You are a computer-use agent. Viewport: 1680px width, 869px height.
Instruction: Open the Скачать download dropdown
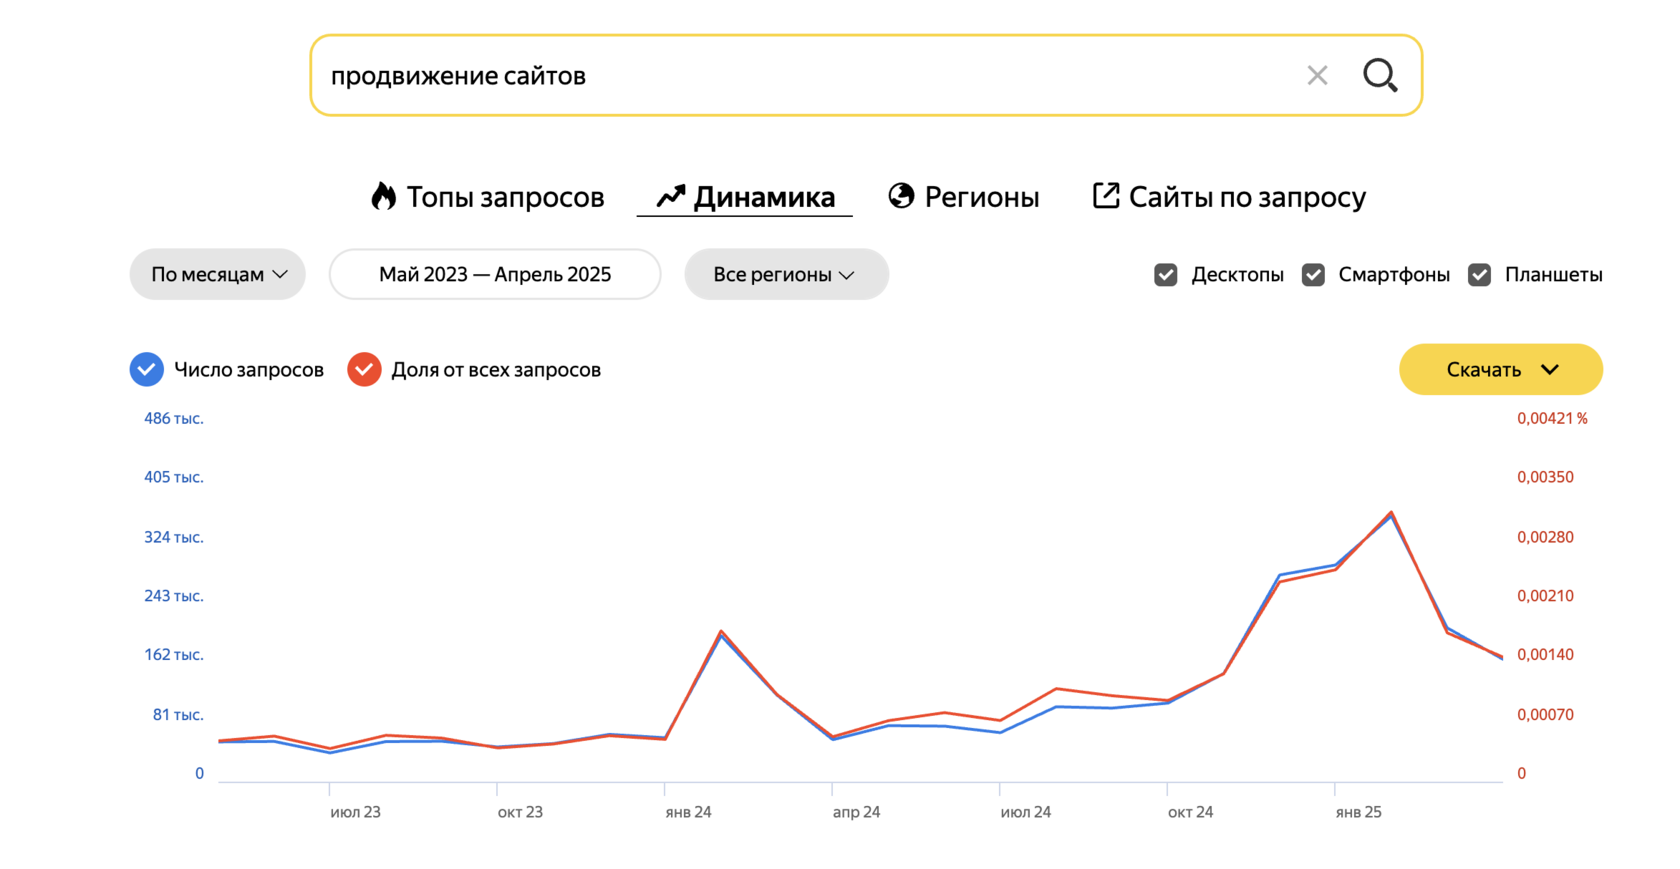click(1500, 369)
